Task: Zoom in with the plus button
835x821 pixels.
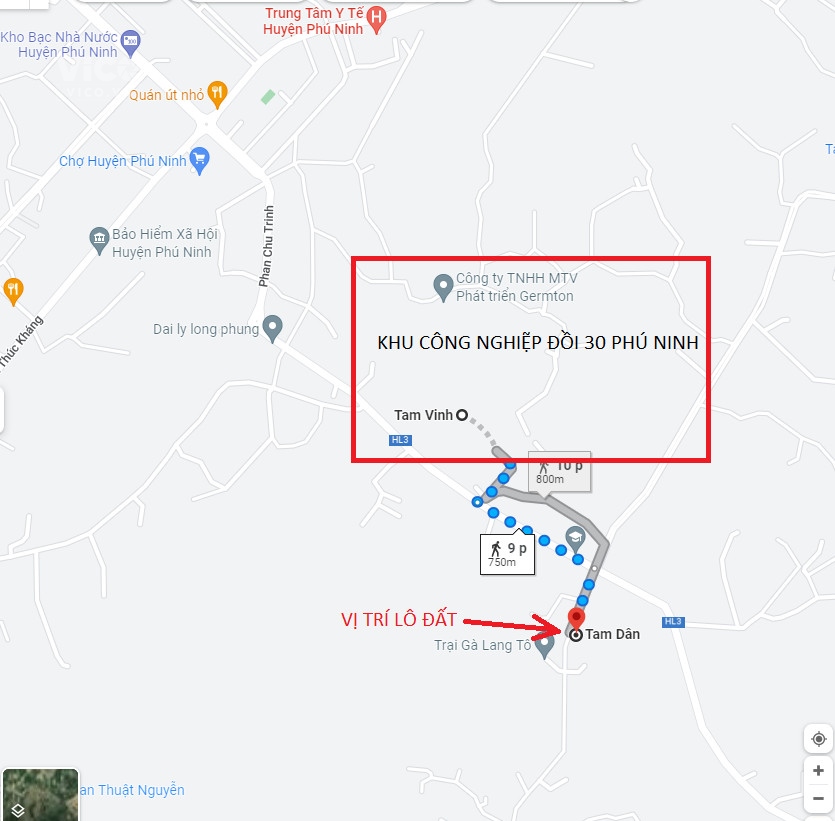Action: tap(818, 770)
